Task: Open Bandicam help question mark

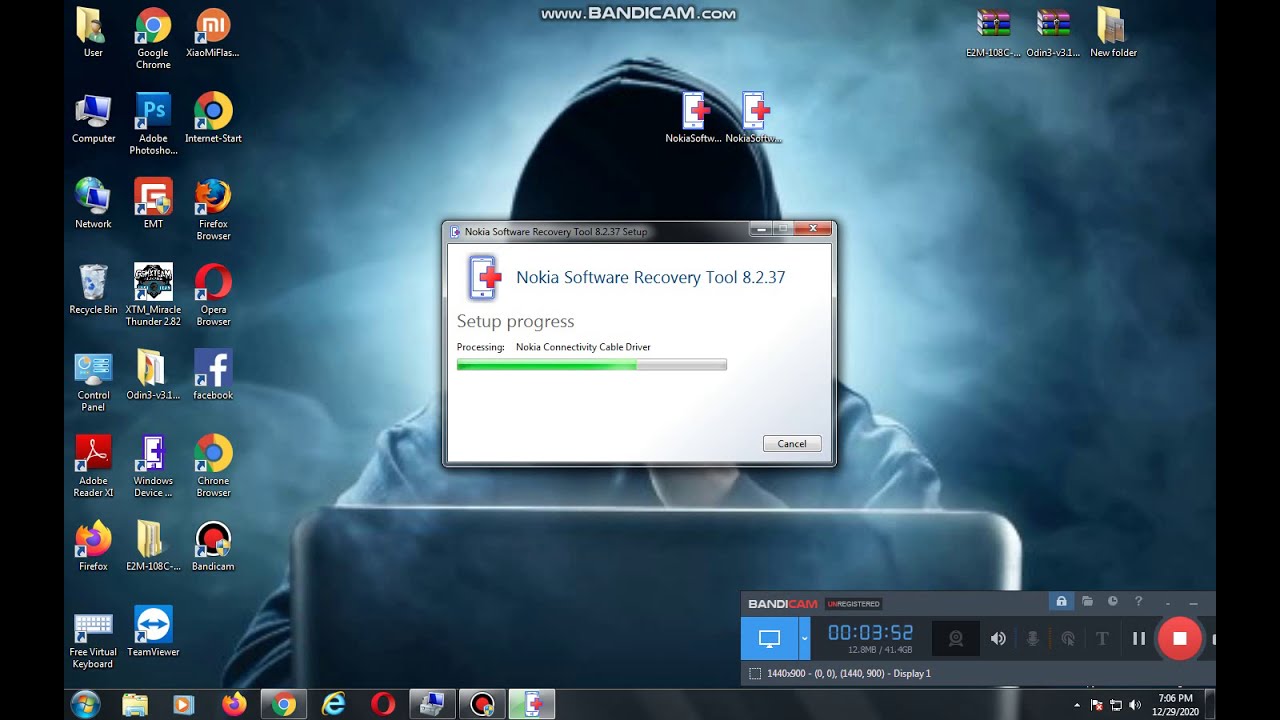Action: pos(1138,601)
